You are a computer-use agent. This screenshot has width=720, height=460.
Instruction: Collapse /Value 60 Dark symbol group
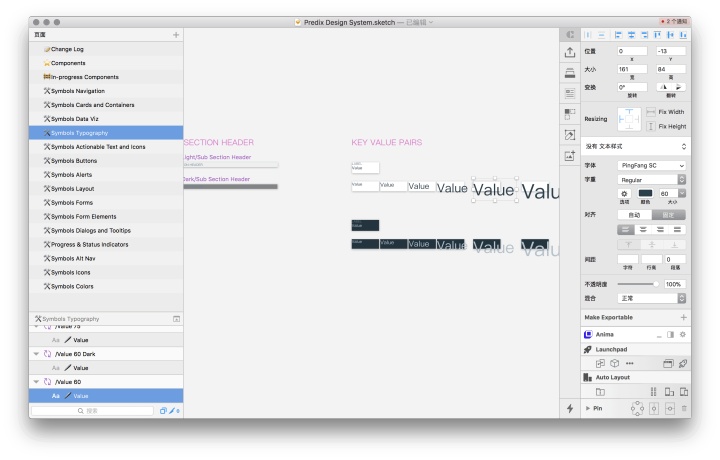[36, 354]
